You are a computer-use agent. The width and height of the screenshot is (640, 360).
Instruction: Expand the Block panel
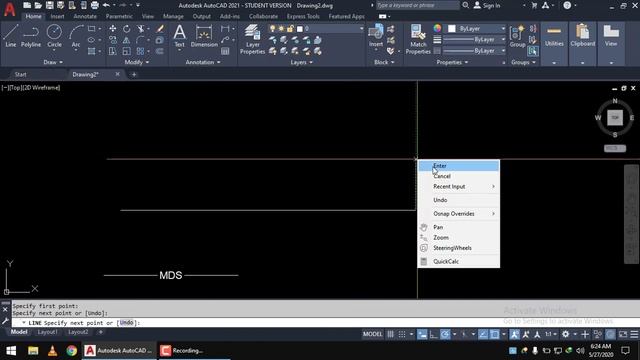[x=384, y=62]
